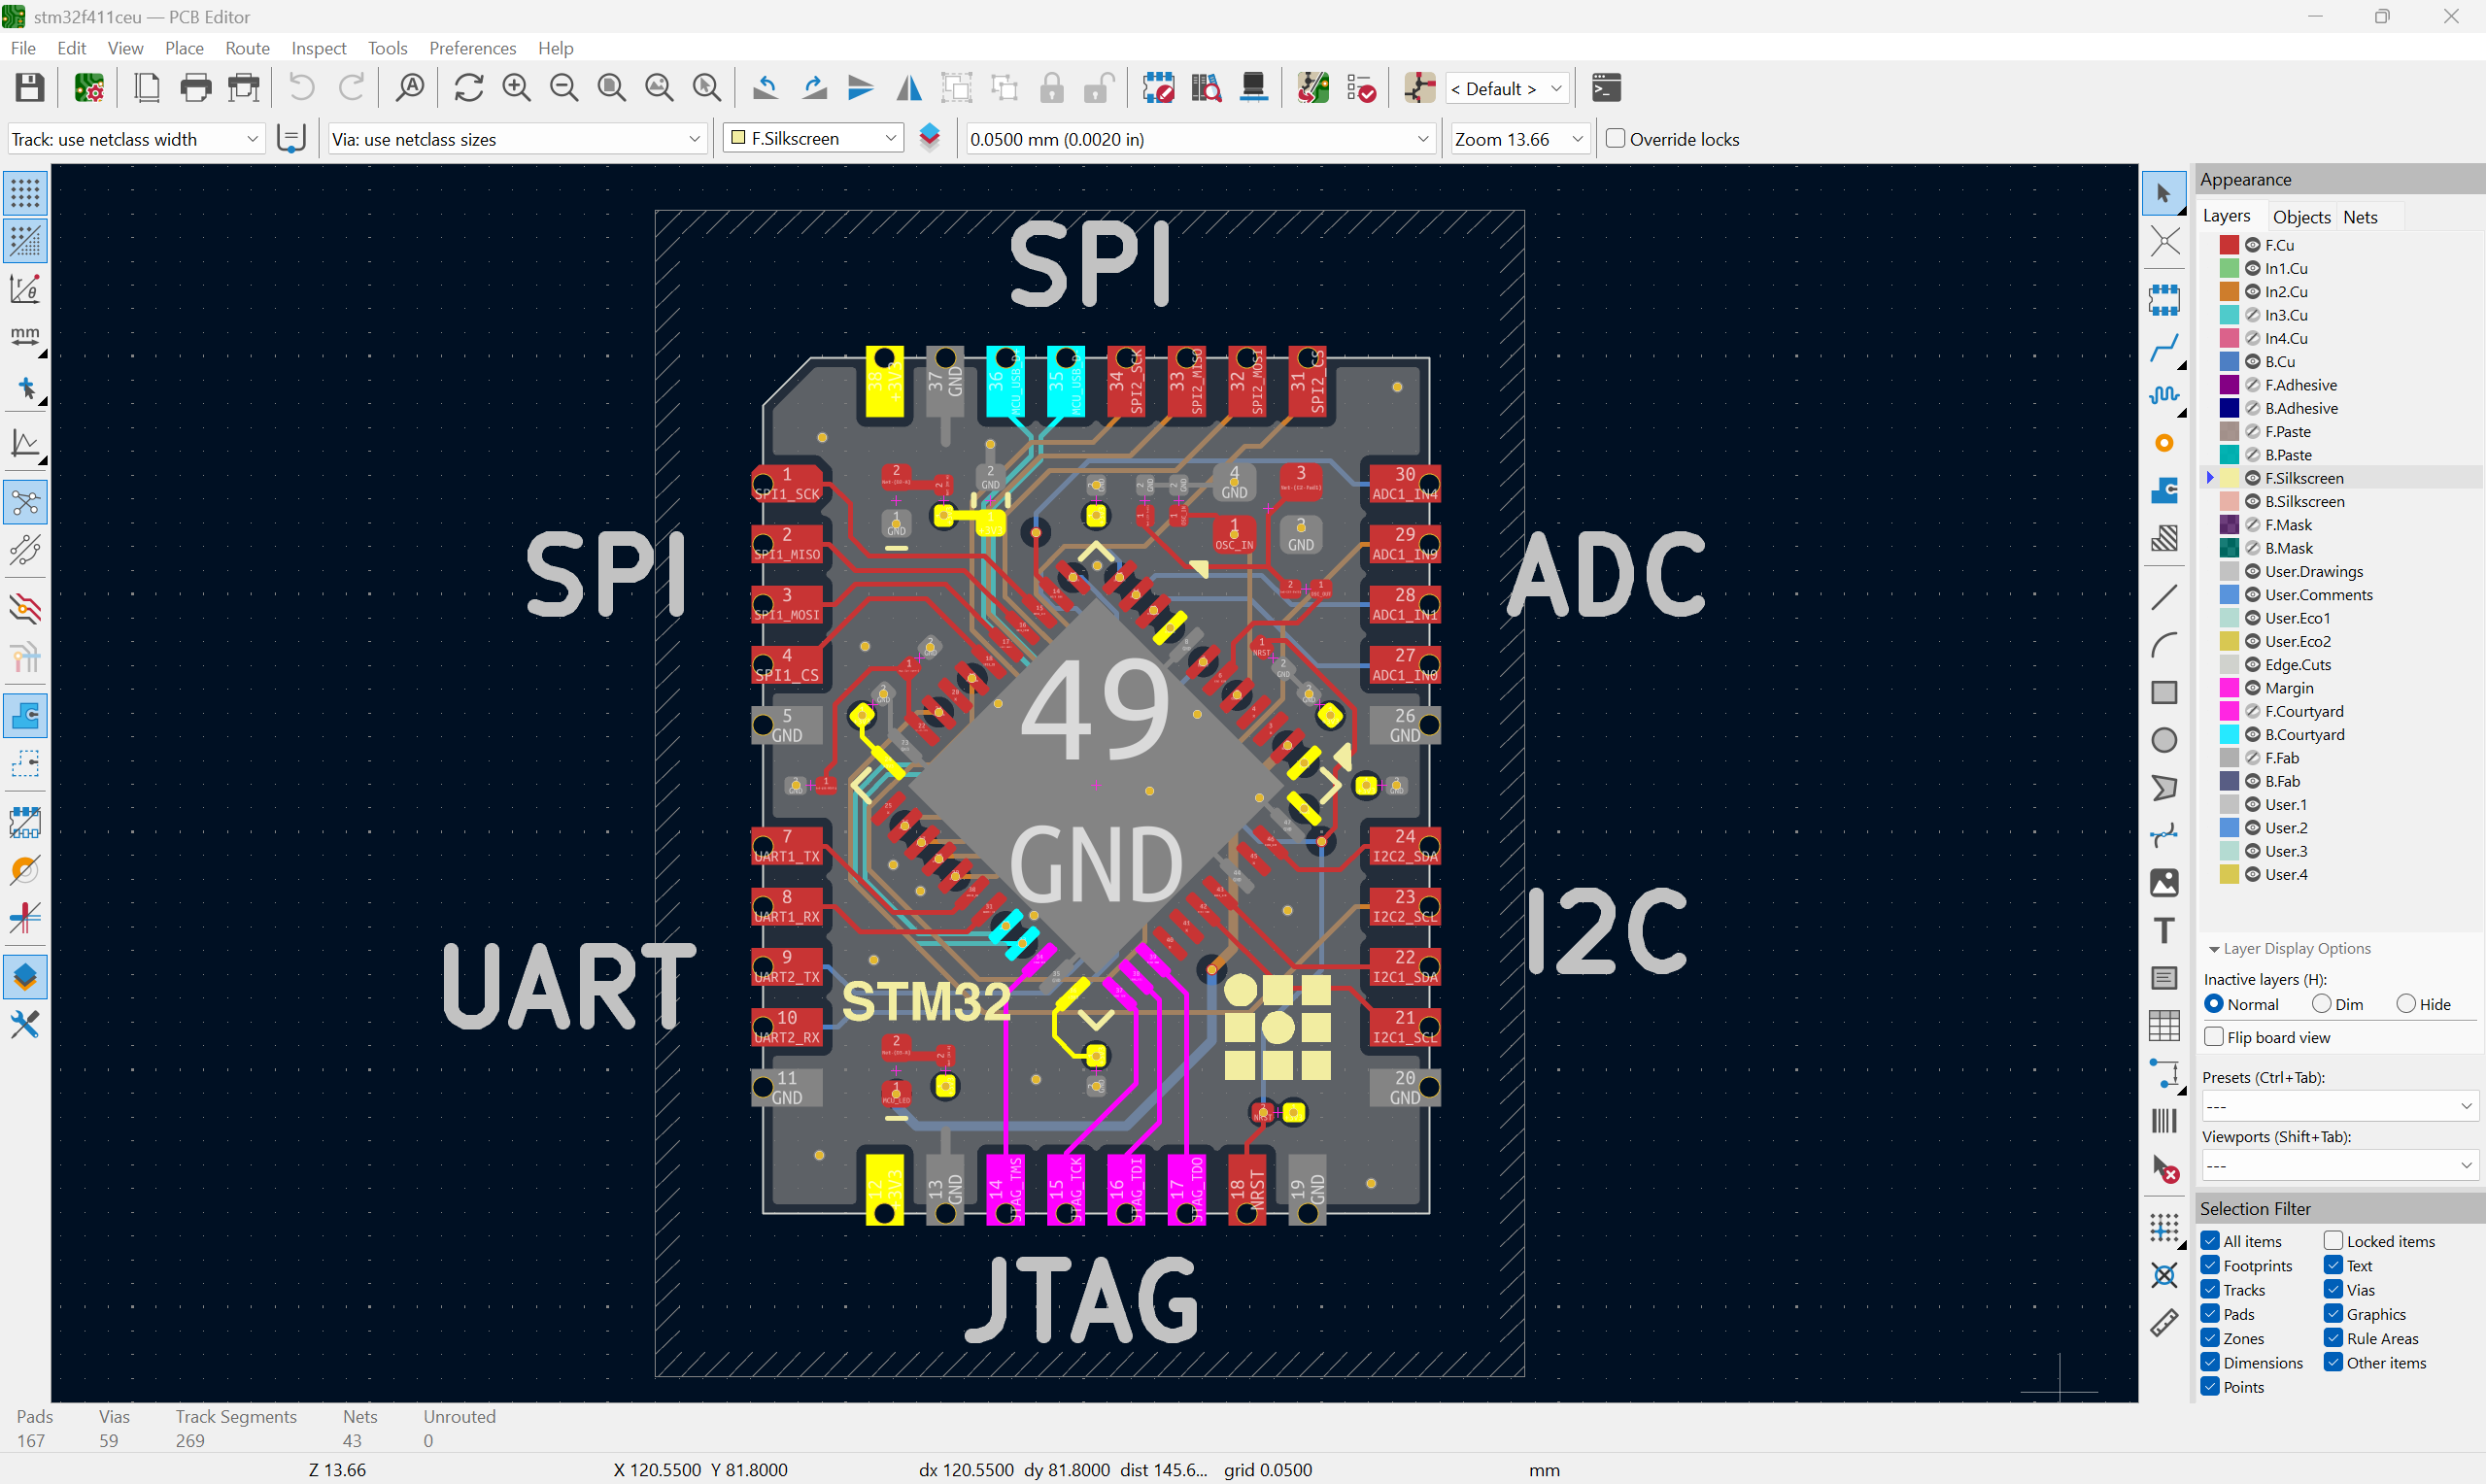Viewport: 2486px width, 1484px height.
Task: Select Hide for inactive layers
Action: [2406, 1004]
